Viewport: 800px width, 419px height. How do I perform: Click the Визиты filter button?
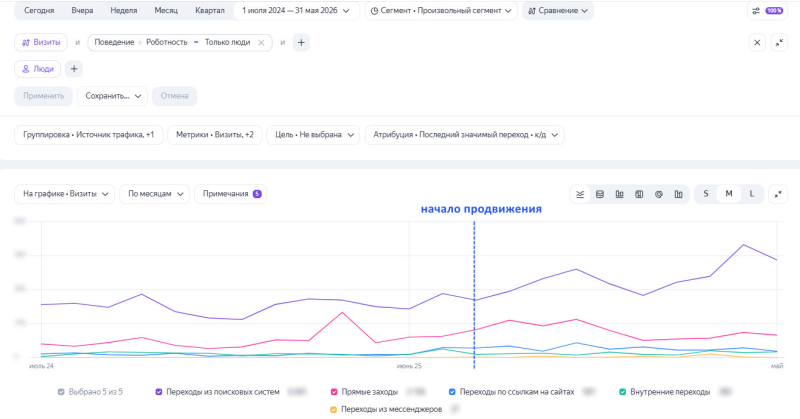click(x=41, y=42)
